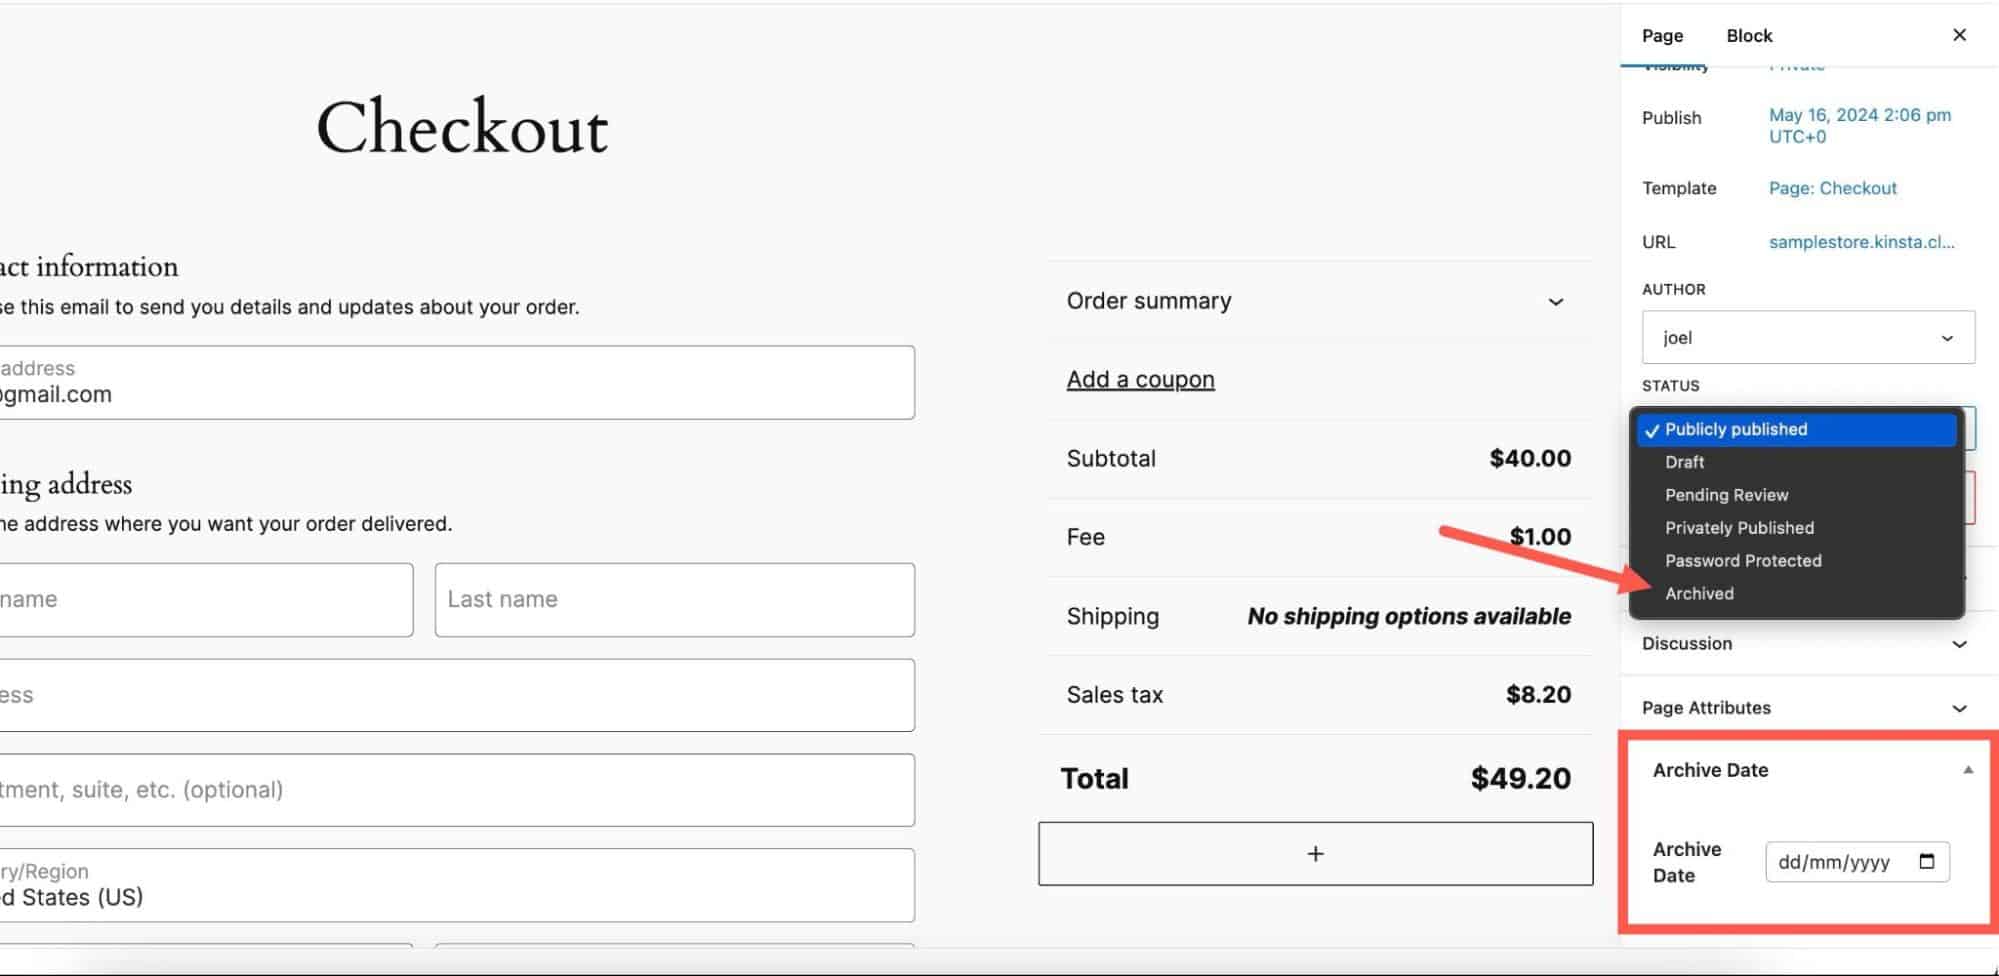Expand the Discussion settings
Screen dimensions: 1999x976
click(x=1957, y=643)
